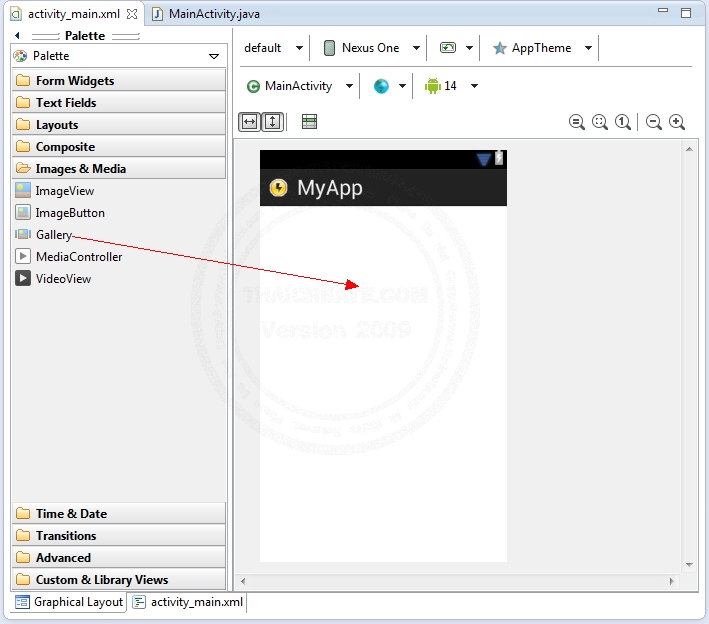The width and height of the screenshot is (709, 624).
Task: Toggle the fill width layout button
Action: click(x=249, y=122)
